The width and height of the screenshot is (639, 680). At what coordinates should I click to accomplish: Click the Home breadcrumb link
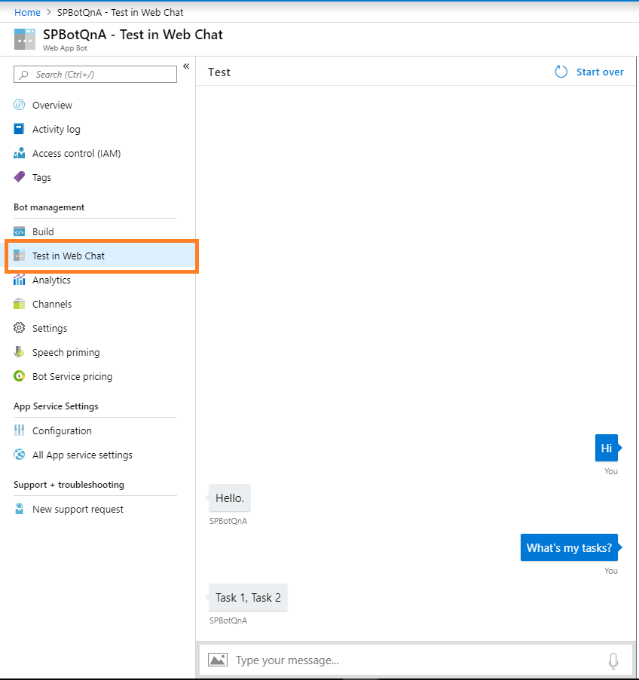(27, 12)
